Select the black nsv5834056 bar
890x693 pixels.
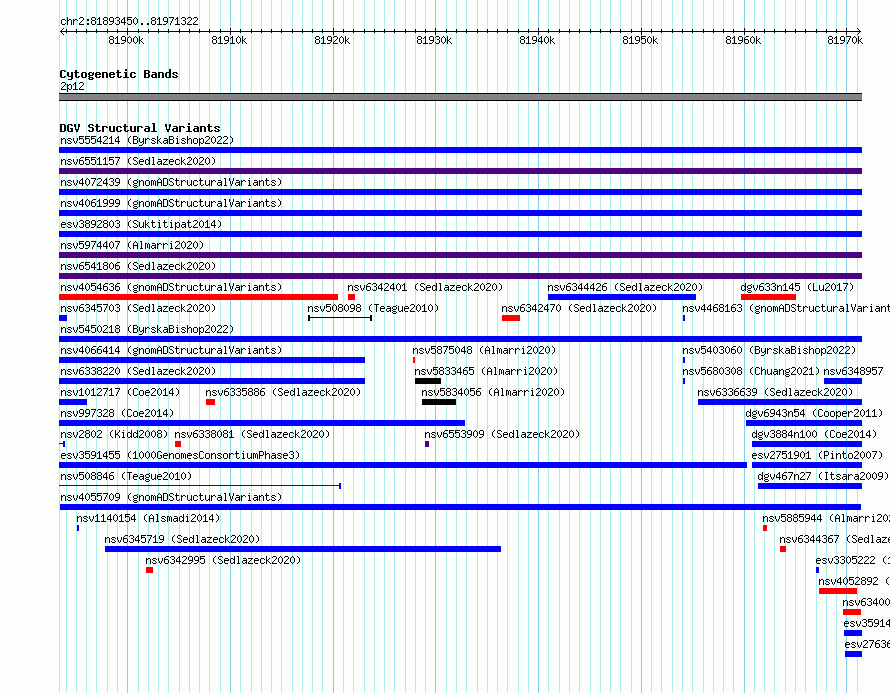point(439,402)
